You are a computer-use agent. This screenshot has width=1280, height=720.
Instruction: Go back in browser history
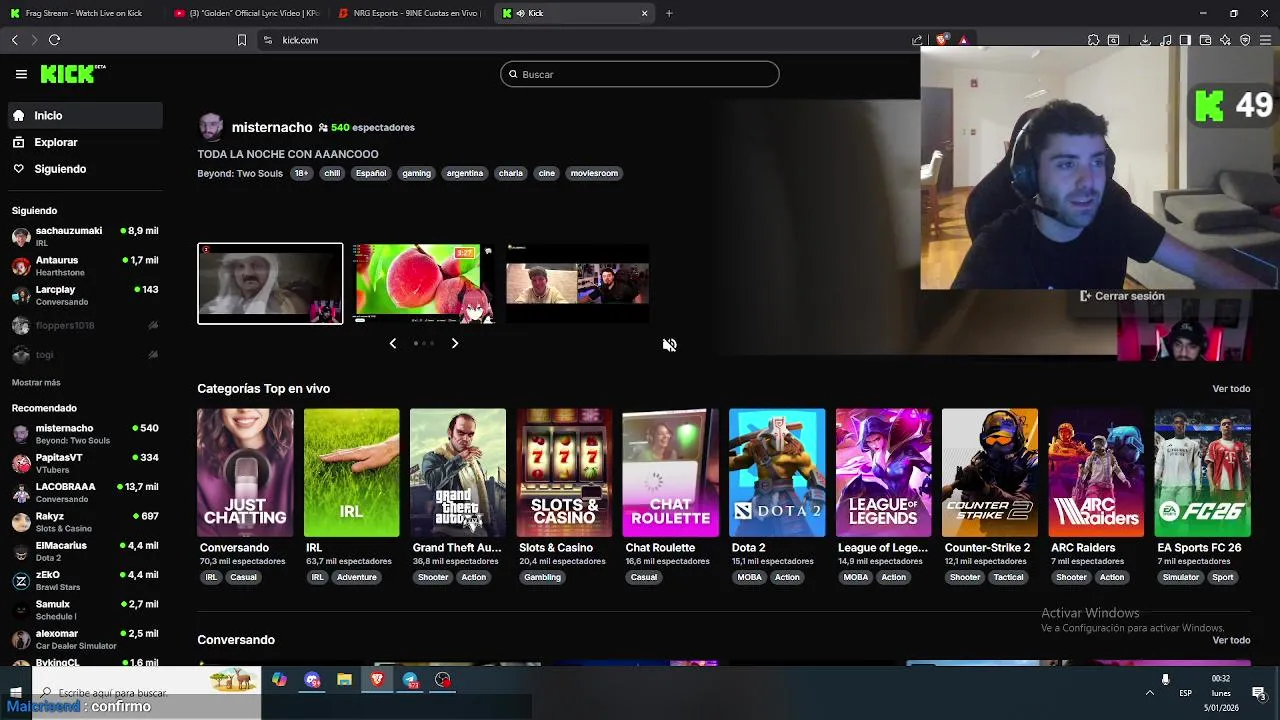tap(14, 40)
